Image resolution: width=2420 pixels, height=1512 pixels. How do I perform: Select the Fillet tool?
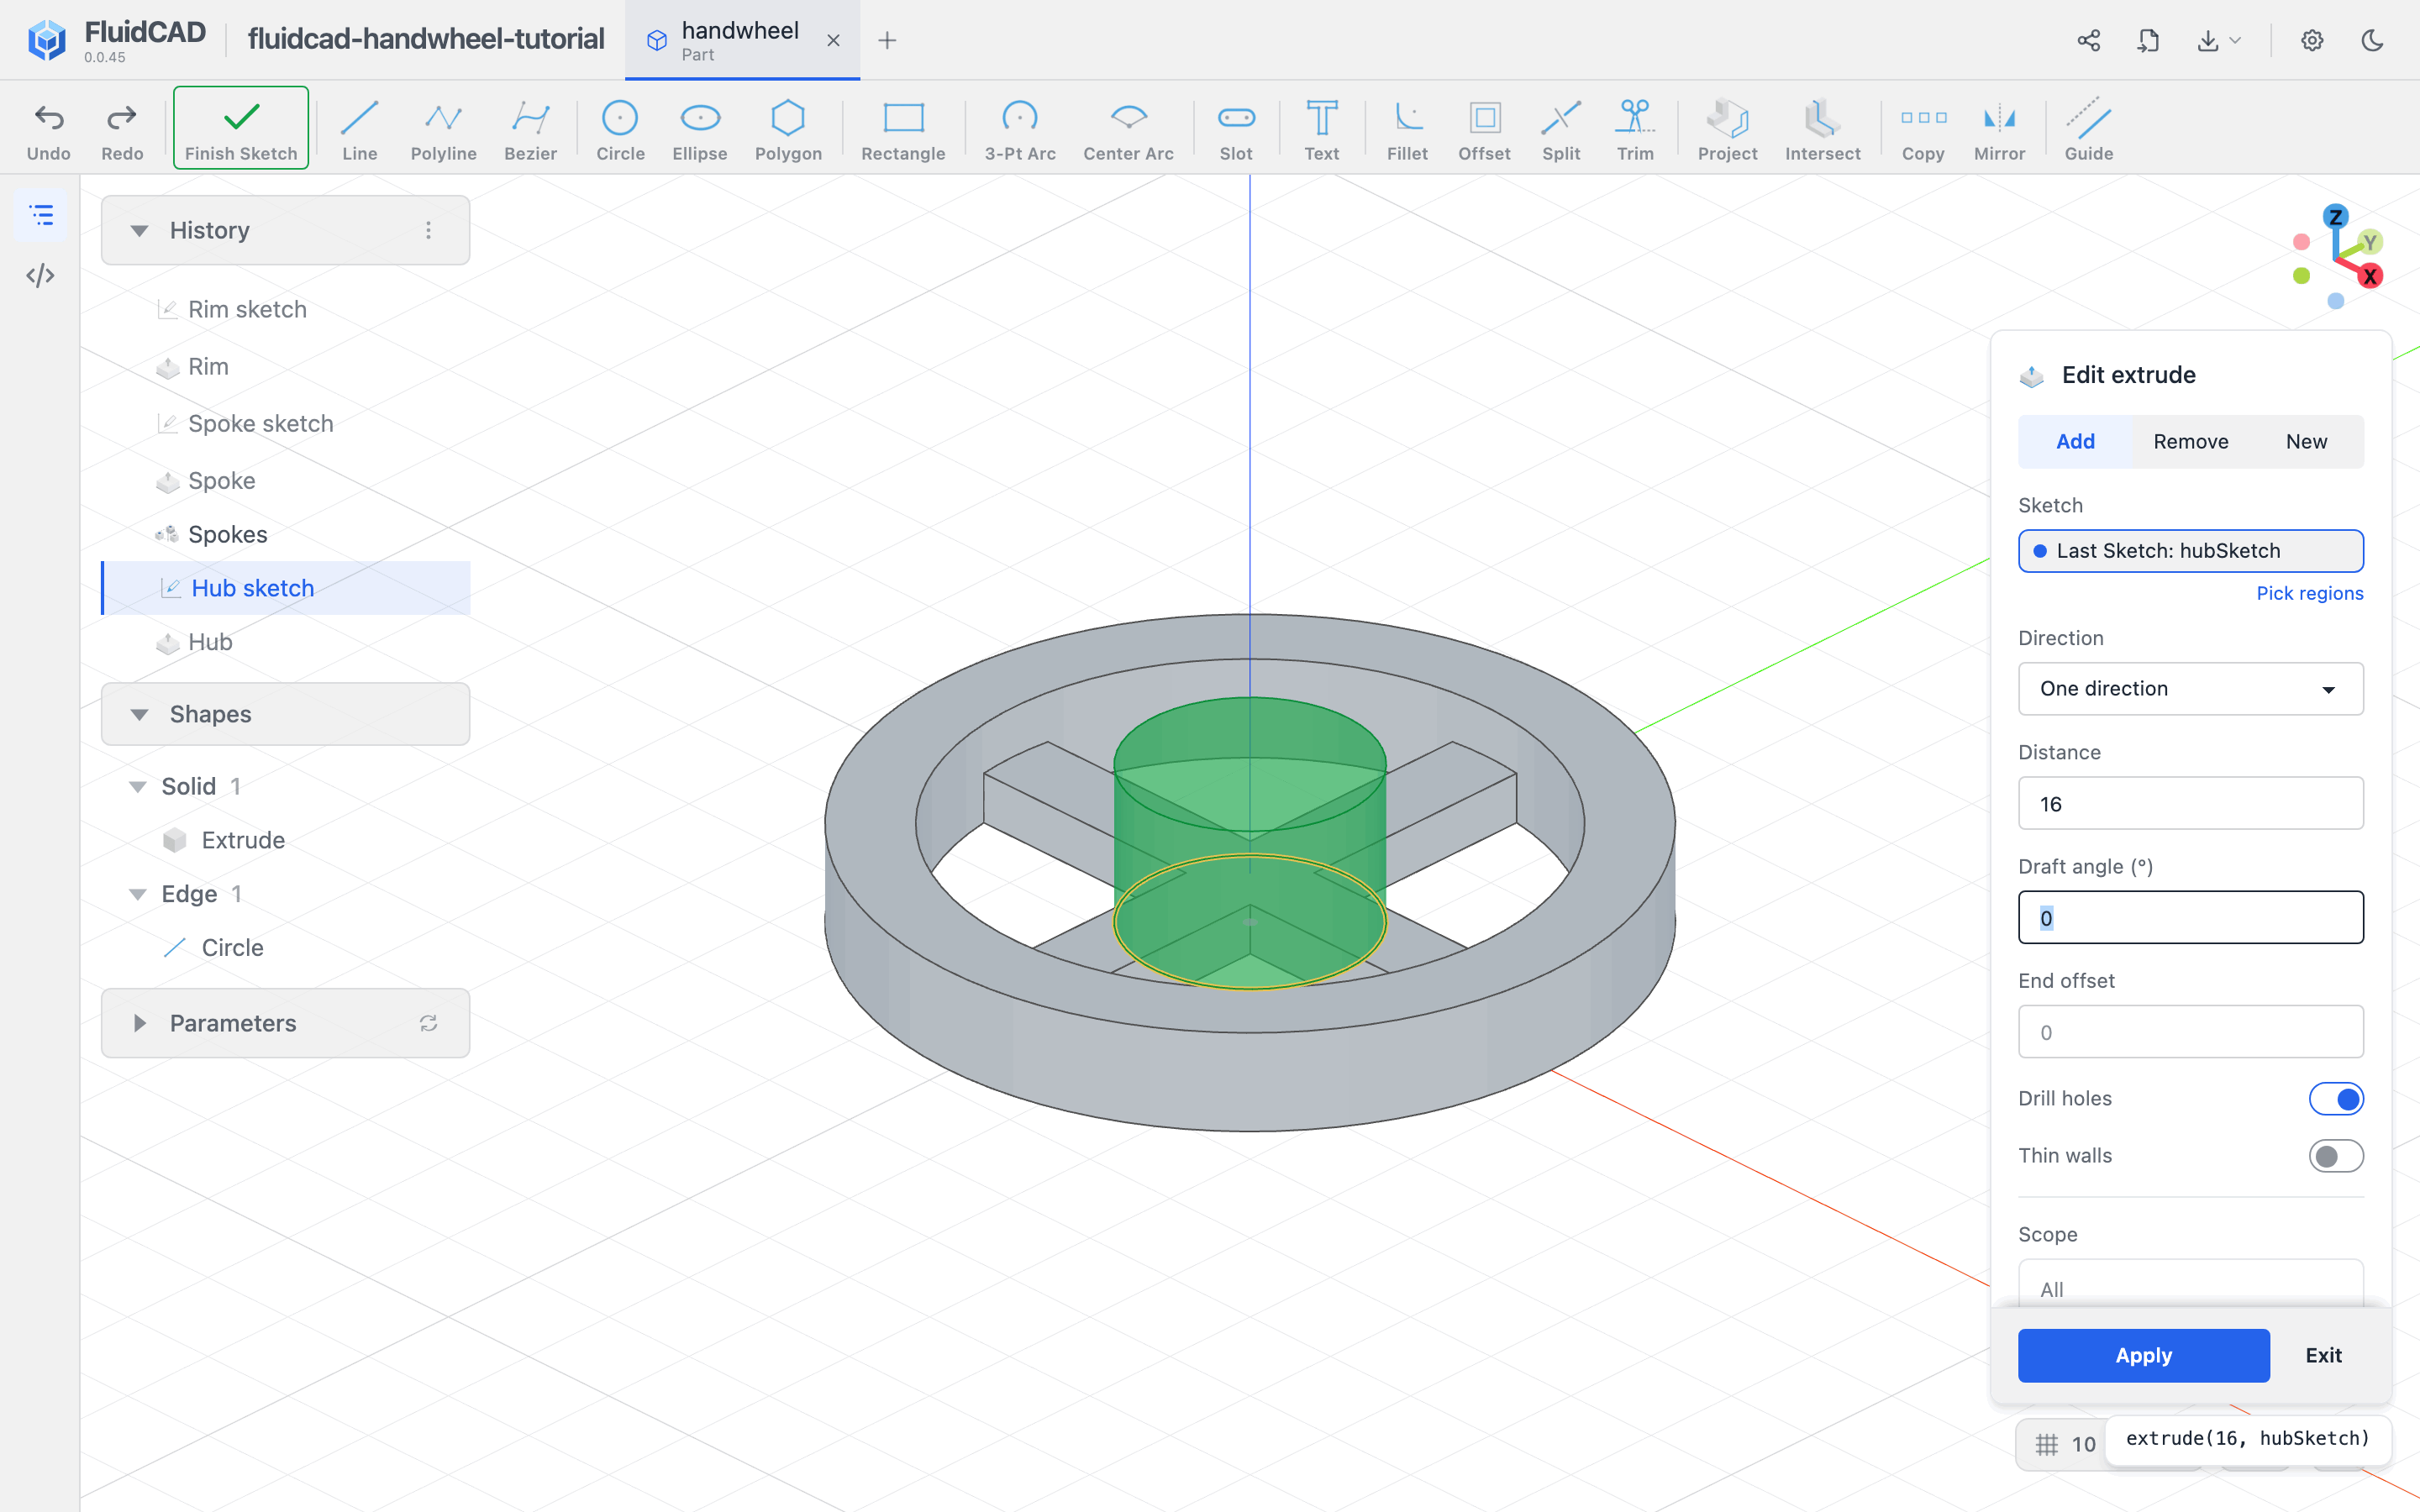coord(1407,129)
